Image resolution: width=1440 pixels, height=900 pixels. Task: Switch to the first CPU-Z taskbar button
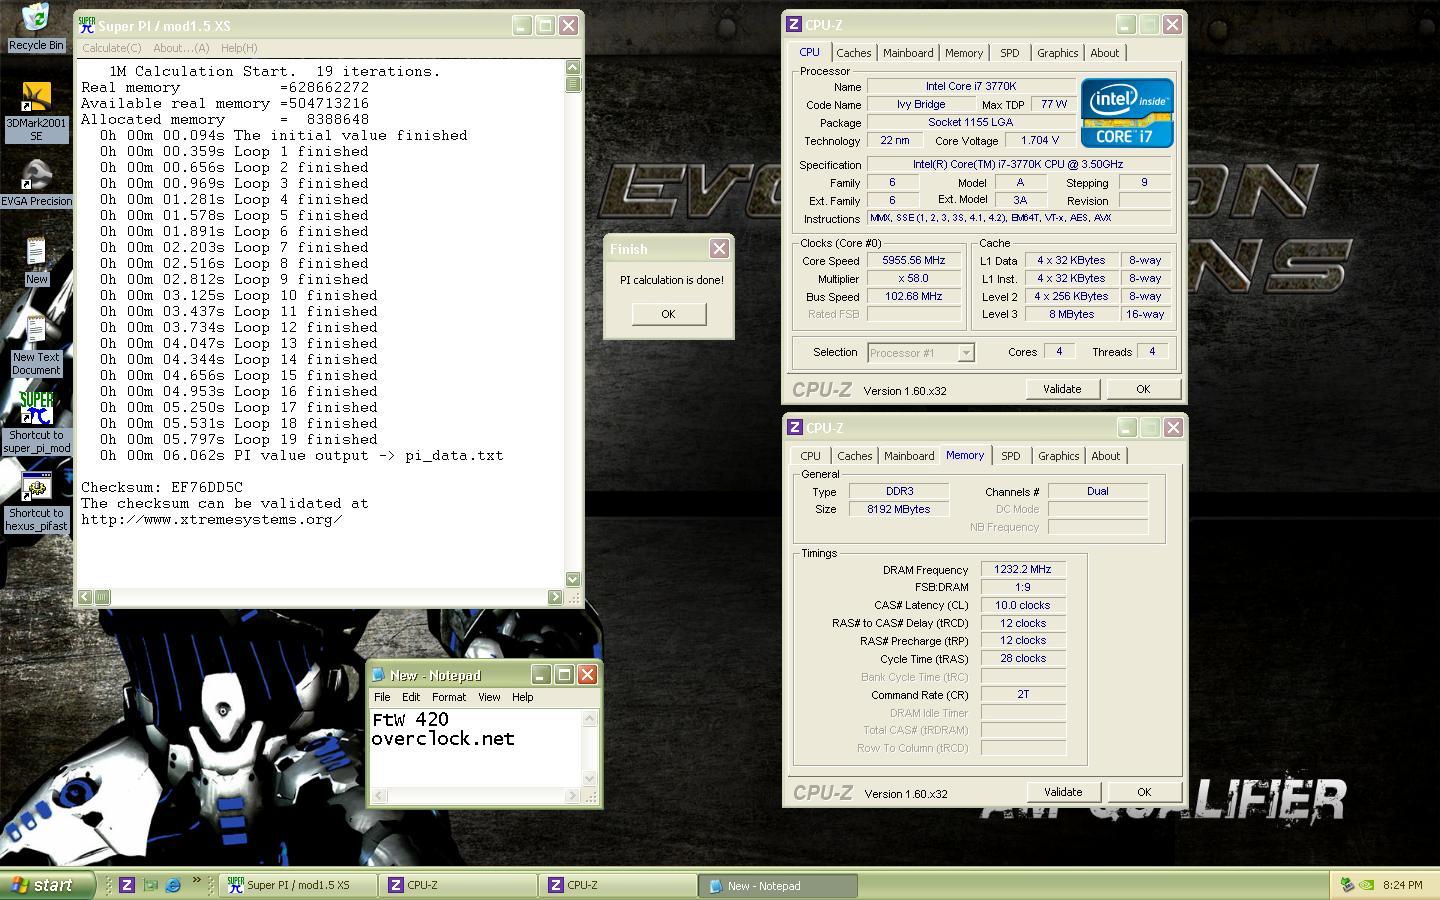pos(460,885)
